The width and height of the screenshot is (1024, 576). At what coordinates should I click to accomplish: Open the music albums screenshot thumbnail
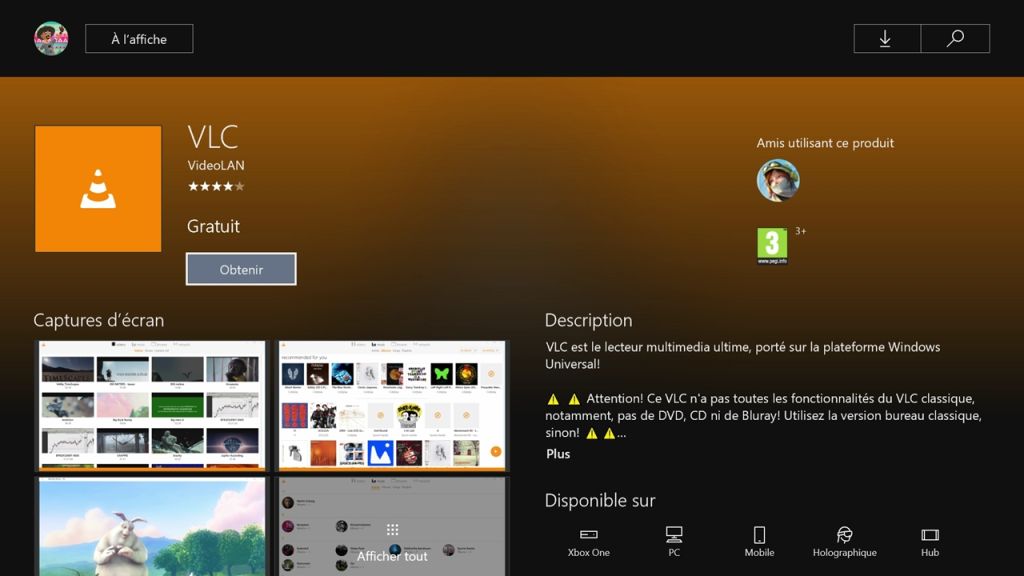coord(392,406)
